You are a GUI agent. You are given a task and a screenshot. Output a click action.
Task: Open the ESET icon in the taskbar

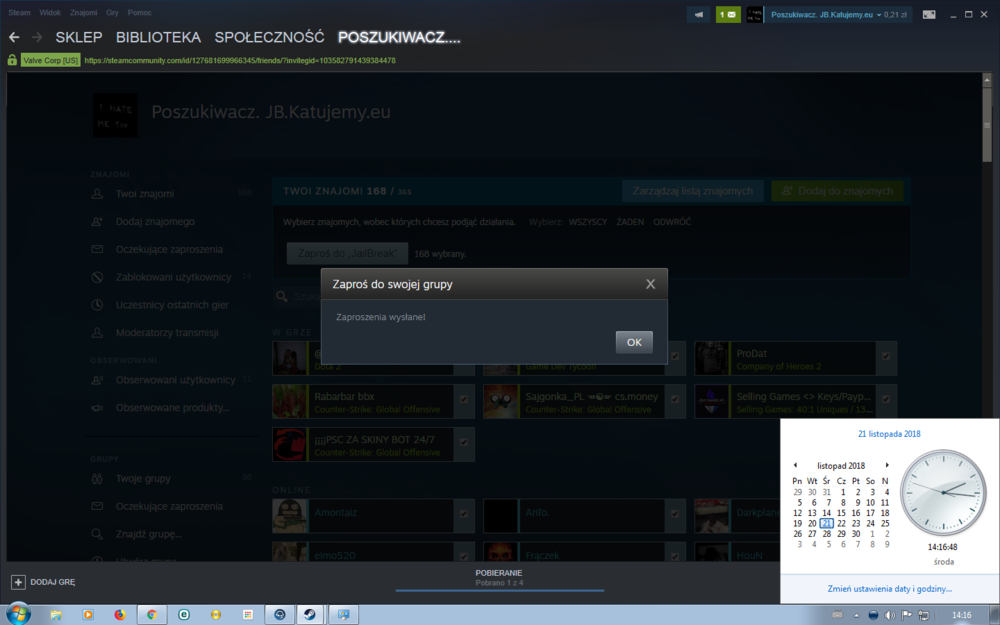click(184, 615)
